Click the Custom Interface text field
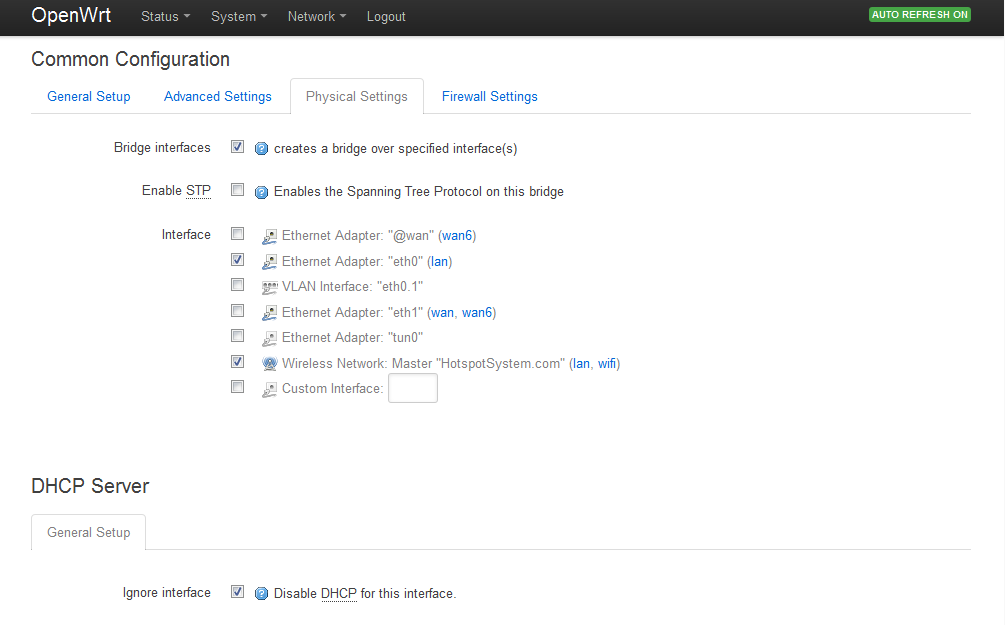 (412, 388)
